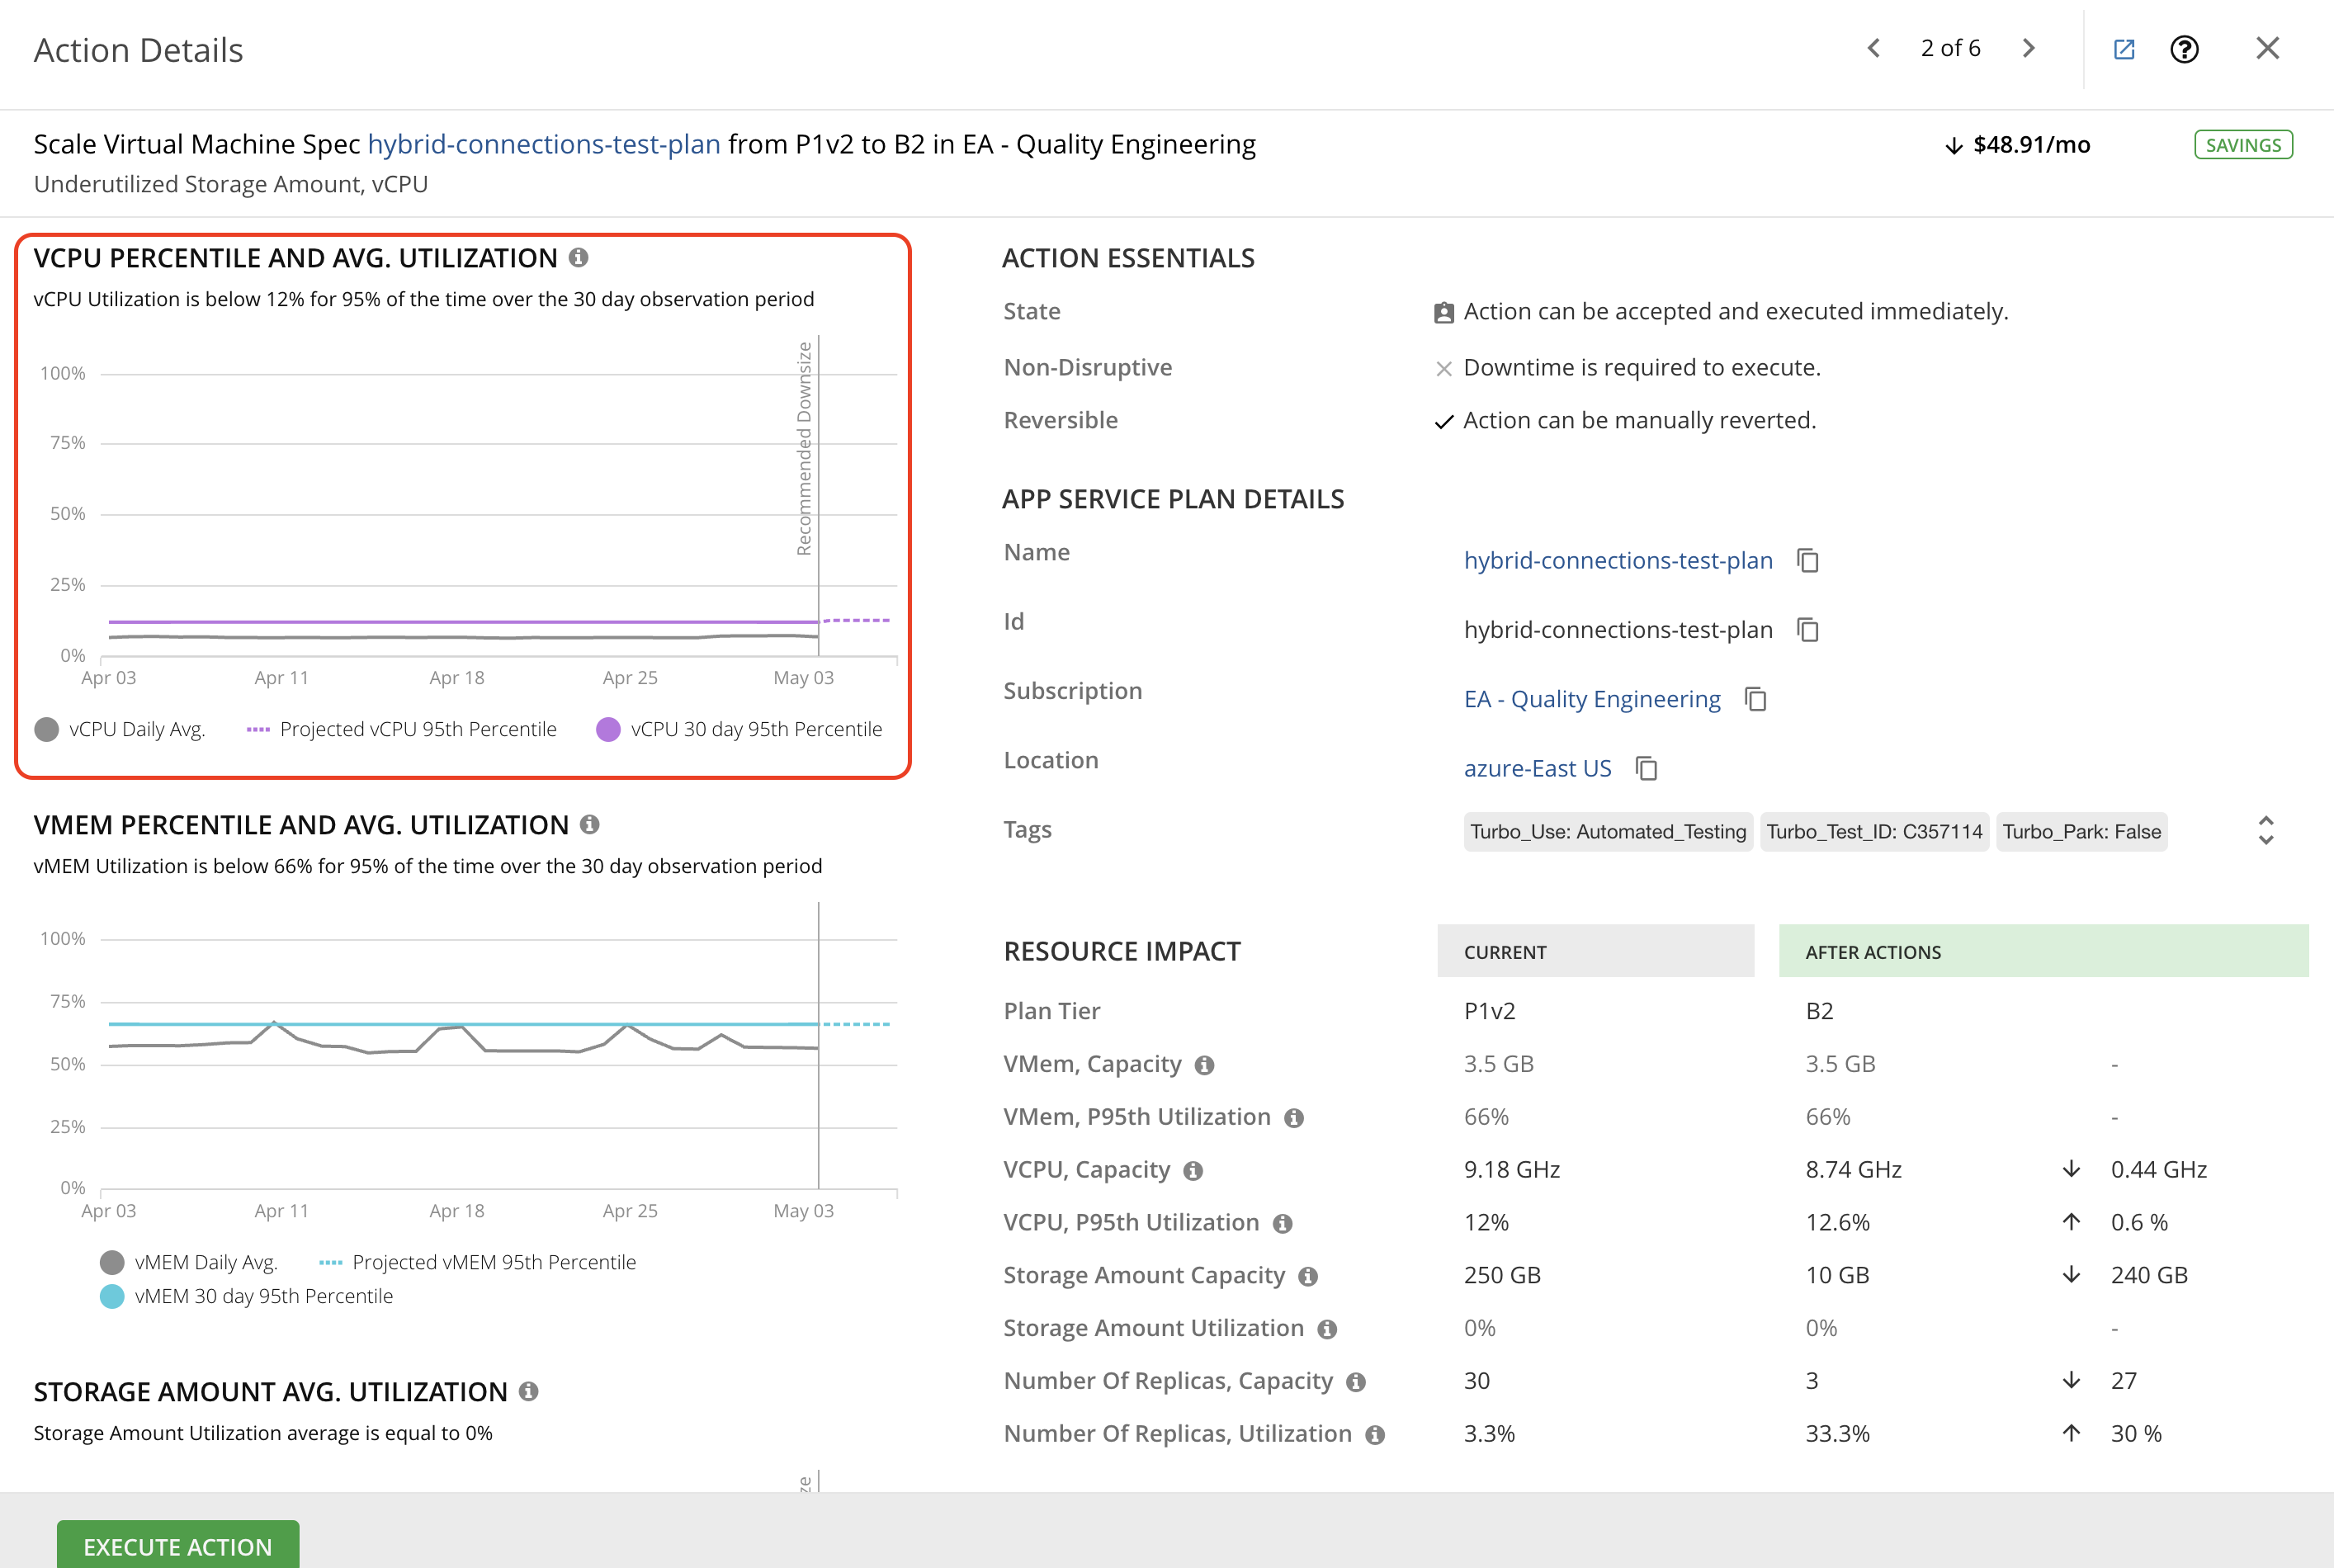Click info icon beside VCPU Percentile chart title

(x=578, y=258)
